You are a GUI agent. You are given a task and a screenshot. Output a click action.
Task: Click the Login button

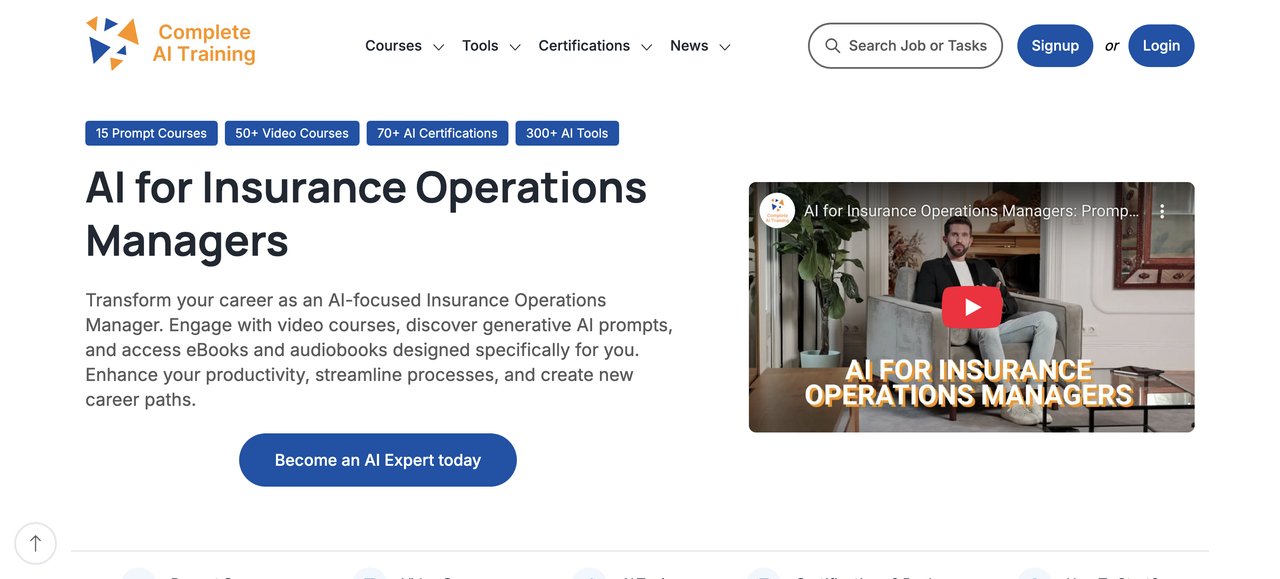(1161, 46)
